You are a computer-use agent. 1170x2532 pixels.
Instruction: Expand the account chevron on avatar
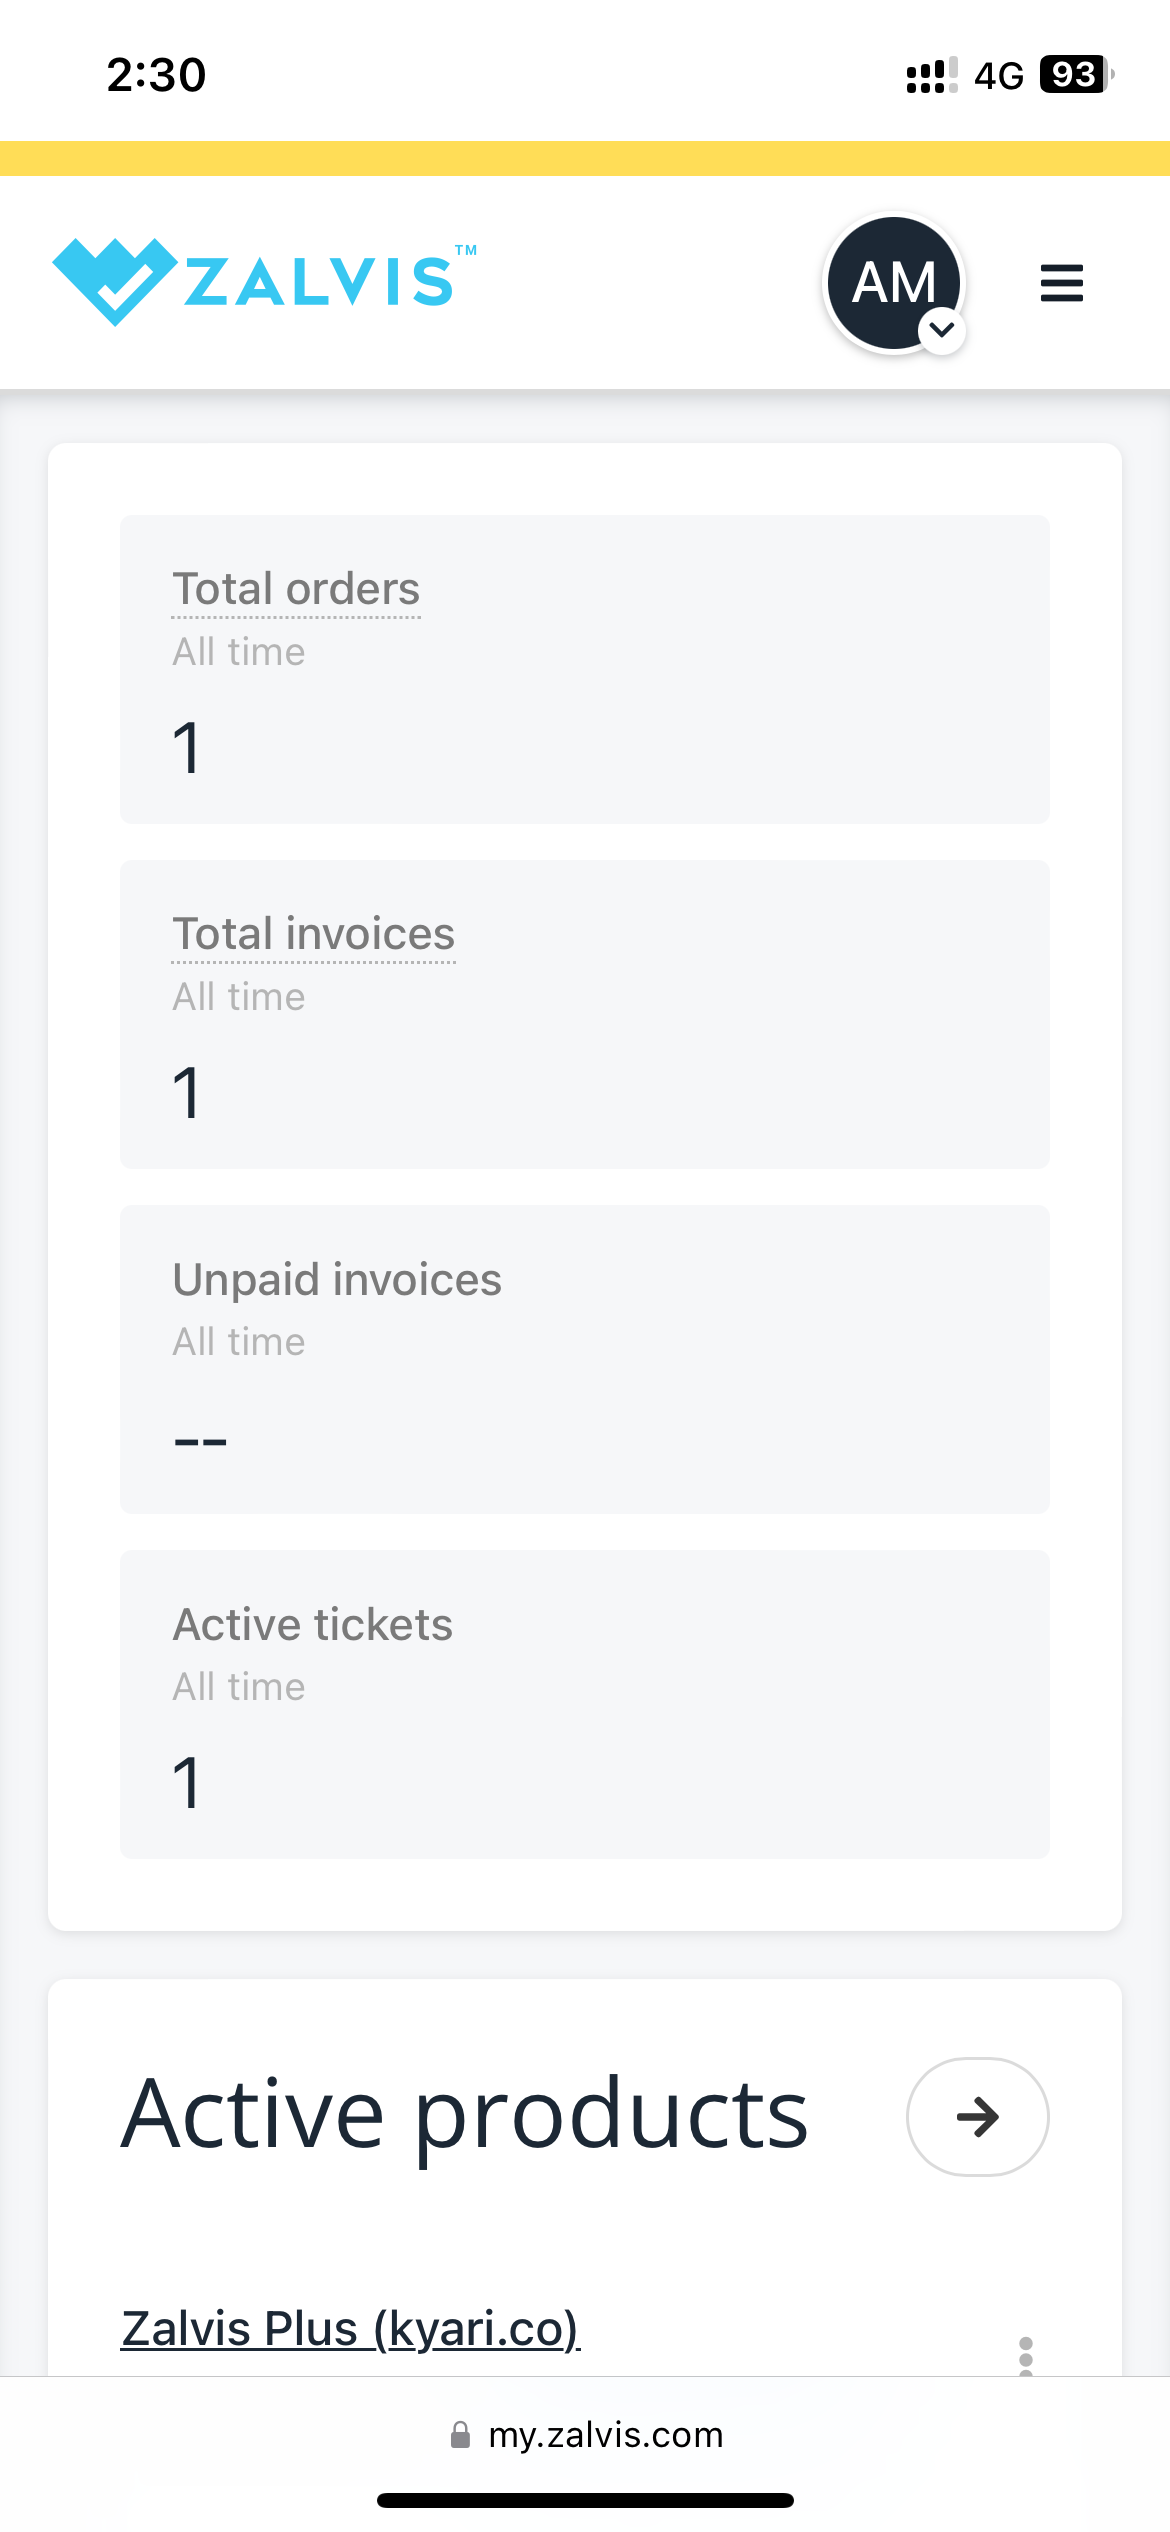tap(942, 330)
